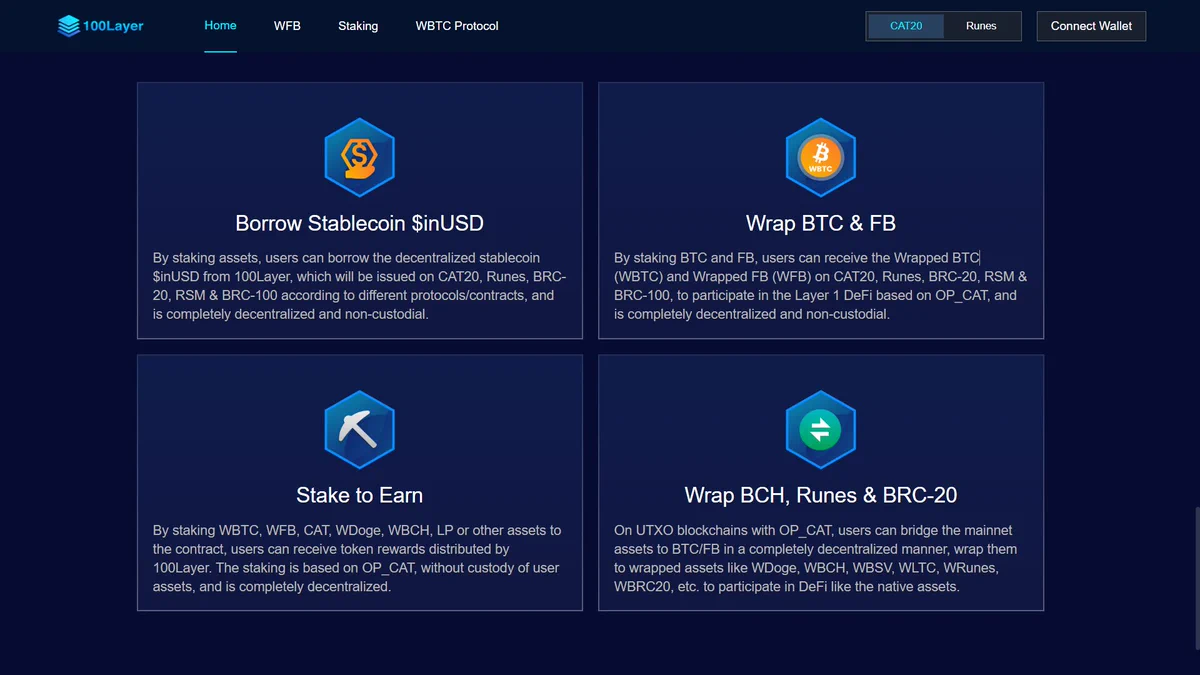Click the Stake to Earn pickaxe icon
Viewport: 1200px width, 675px height.
[360, 430]
